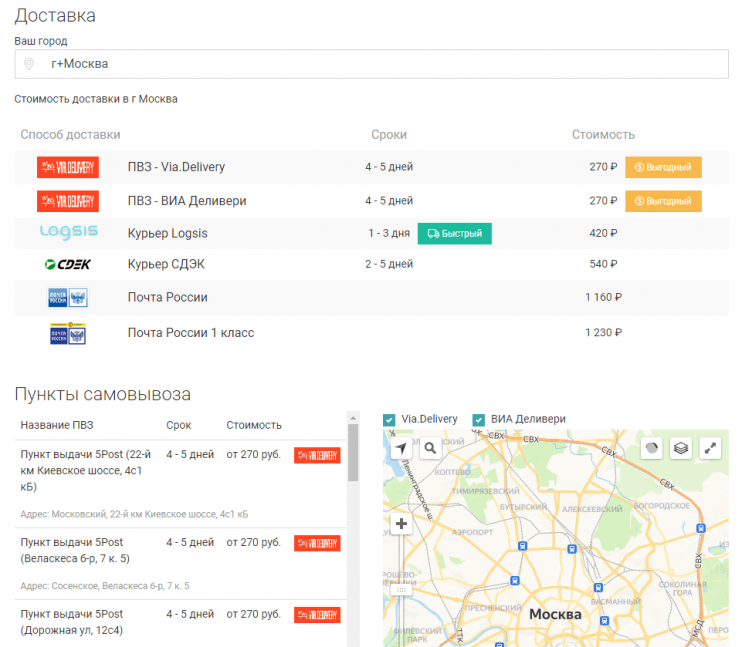Click the geolocation arrow on the map
Screen dimensions: 752x647
pos(401,448)
